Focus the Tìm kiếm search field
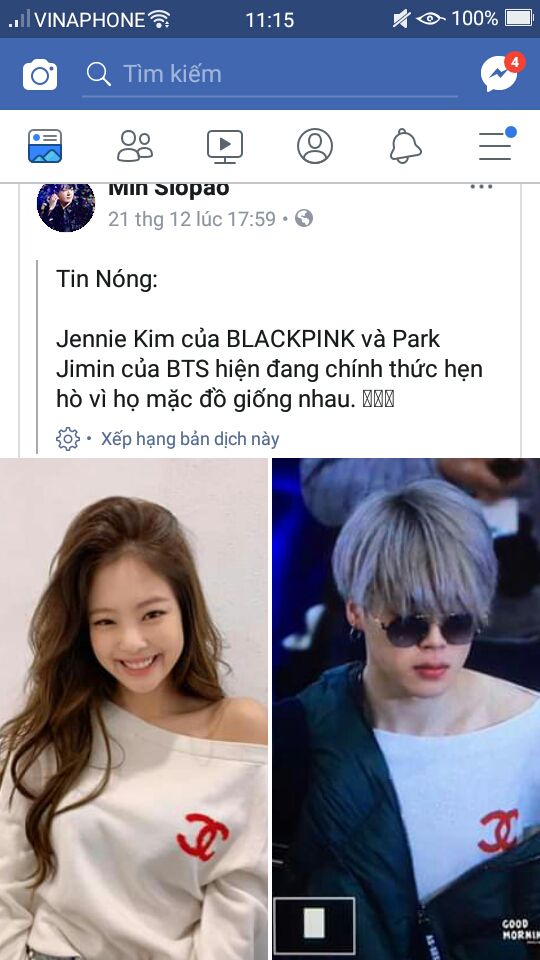The height and width of the screenshot is (960, 540). click(x=270, y=75)
